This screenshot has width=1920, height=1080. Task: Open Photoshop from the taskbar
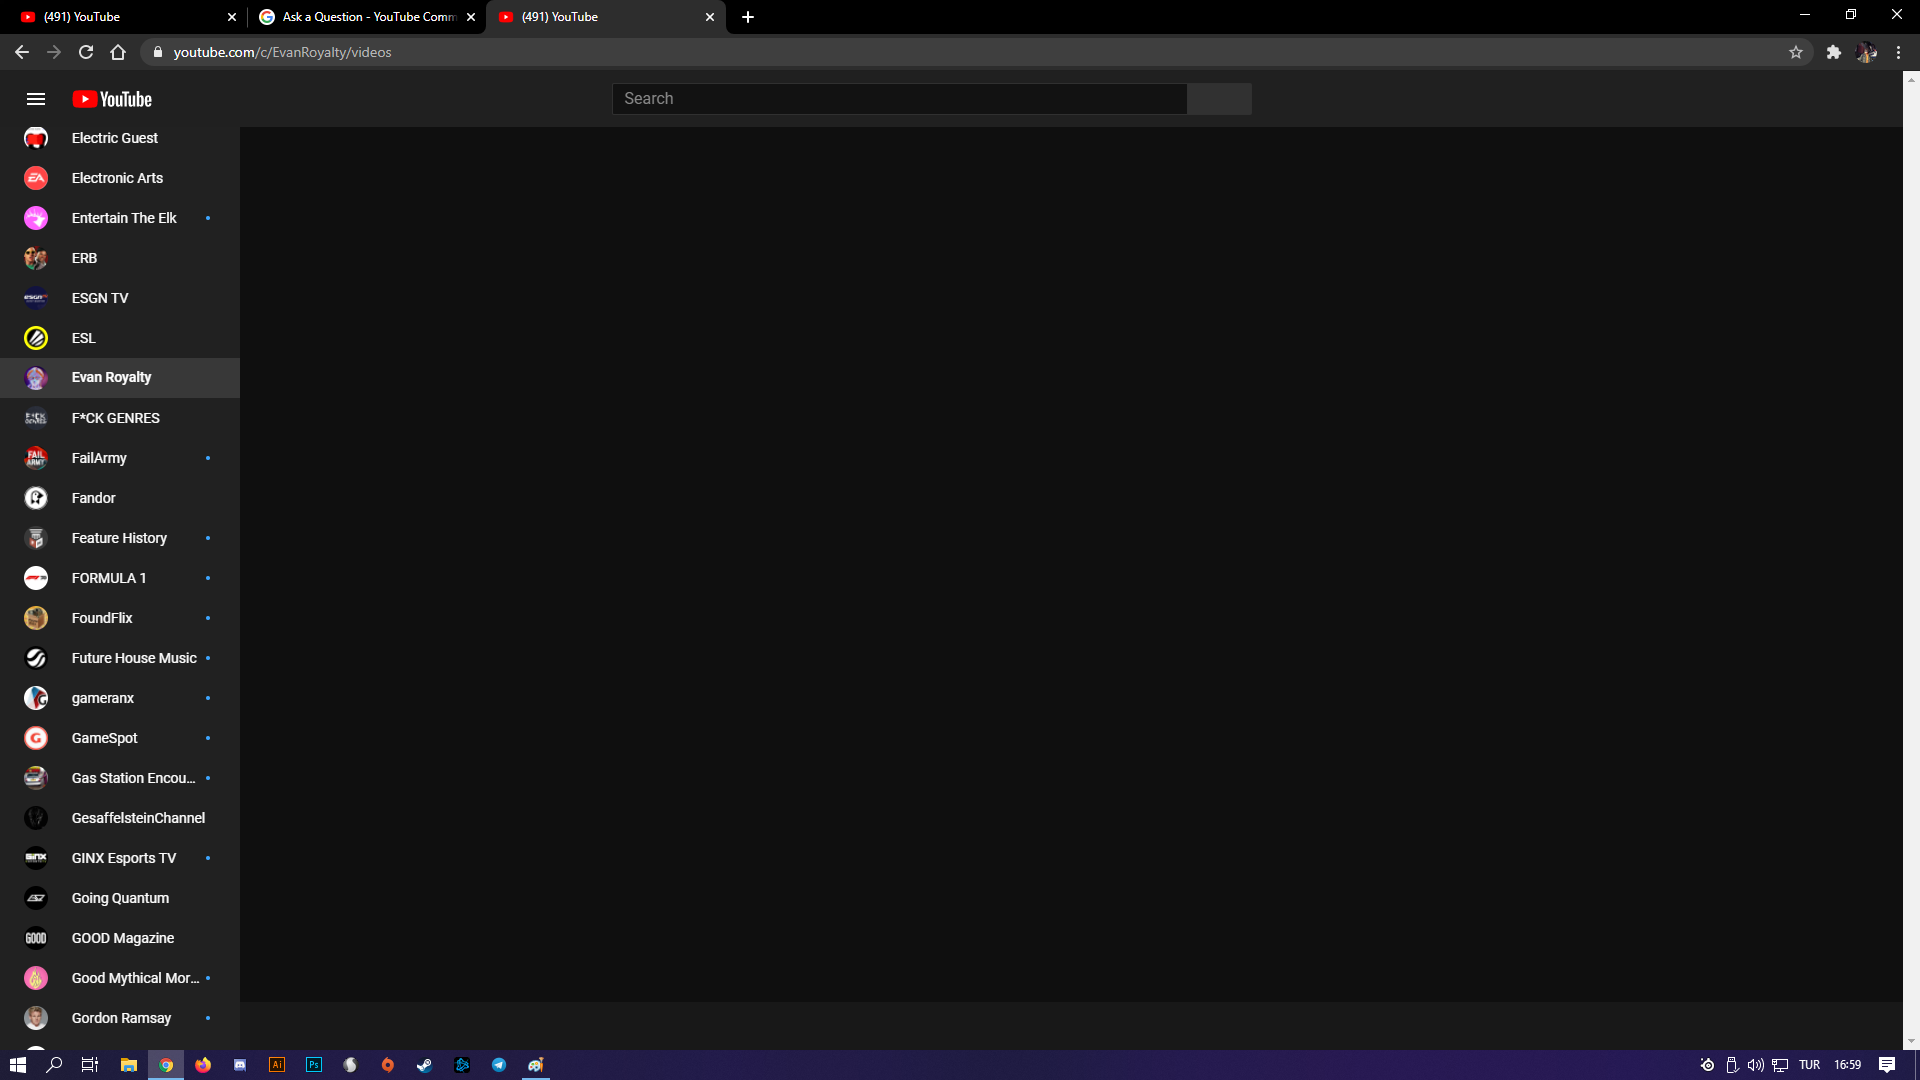tap(314, 1065)
